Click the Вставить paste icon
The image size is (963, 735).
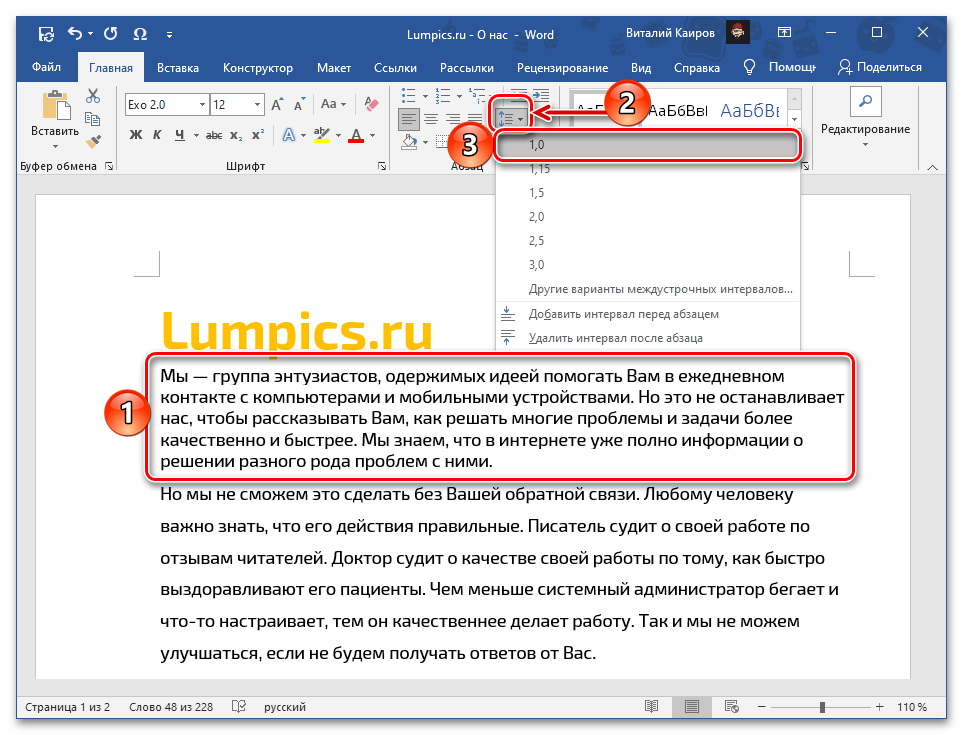click(55, 105)
